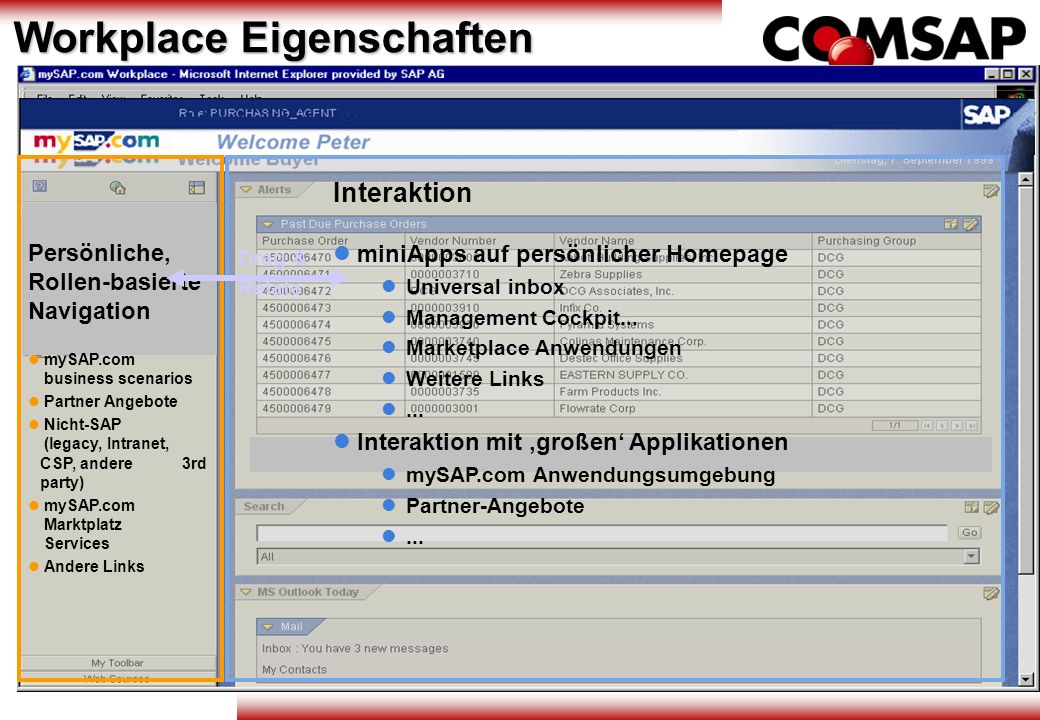Go to the home page globe icon
This screenshot has height=720, width=1040.
pyautogui.click(x=117, y=188)
